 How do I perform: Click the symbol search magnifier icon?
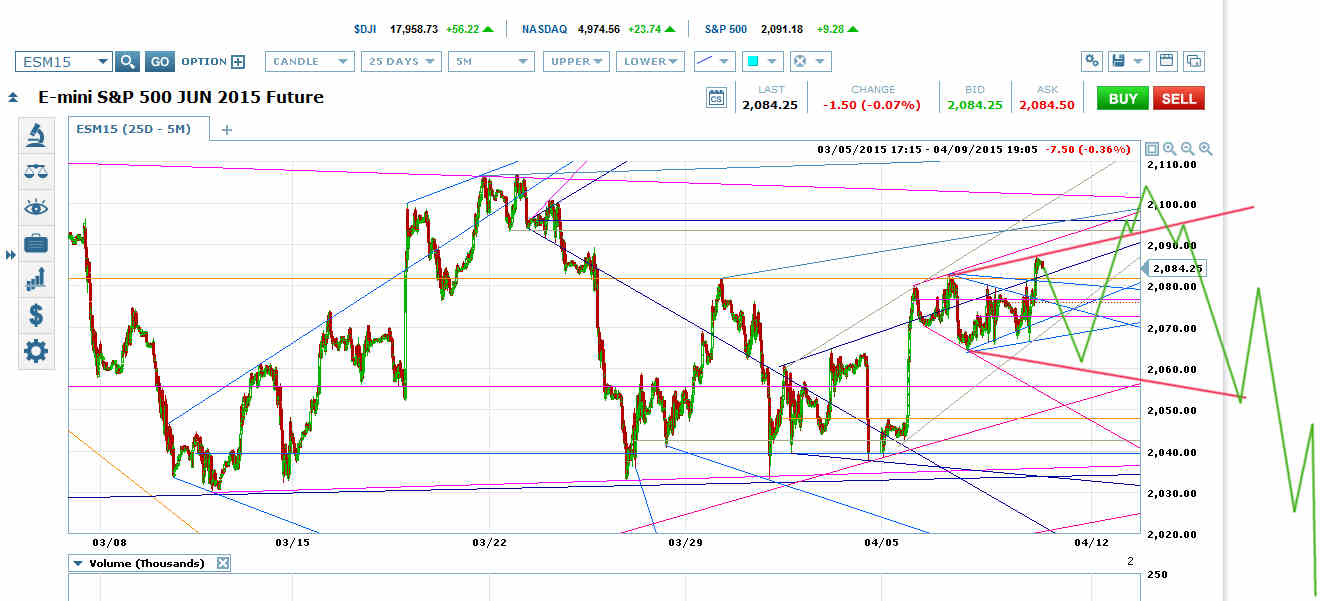coord(127,61)
